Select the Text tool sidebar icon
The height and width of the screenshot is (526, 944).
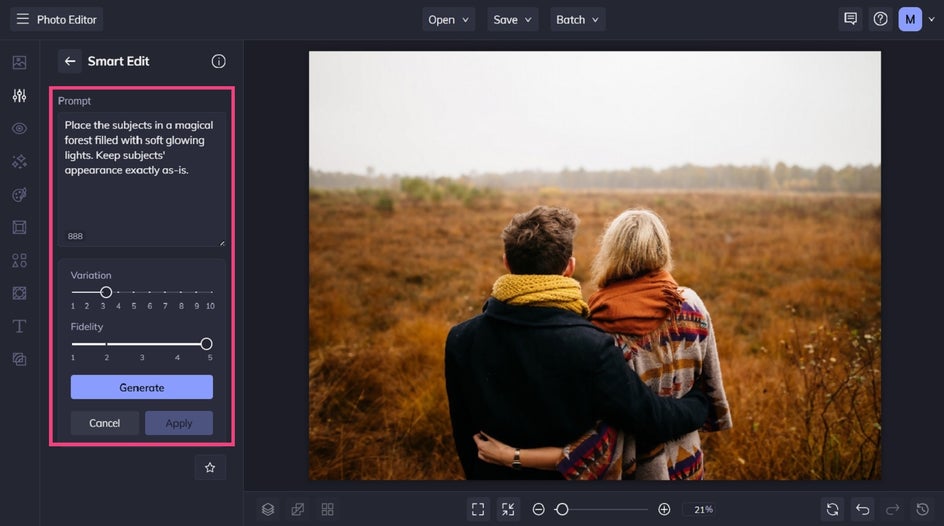click(x=19, y=326)
